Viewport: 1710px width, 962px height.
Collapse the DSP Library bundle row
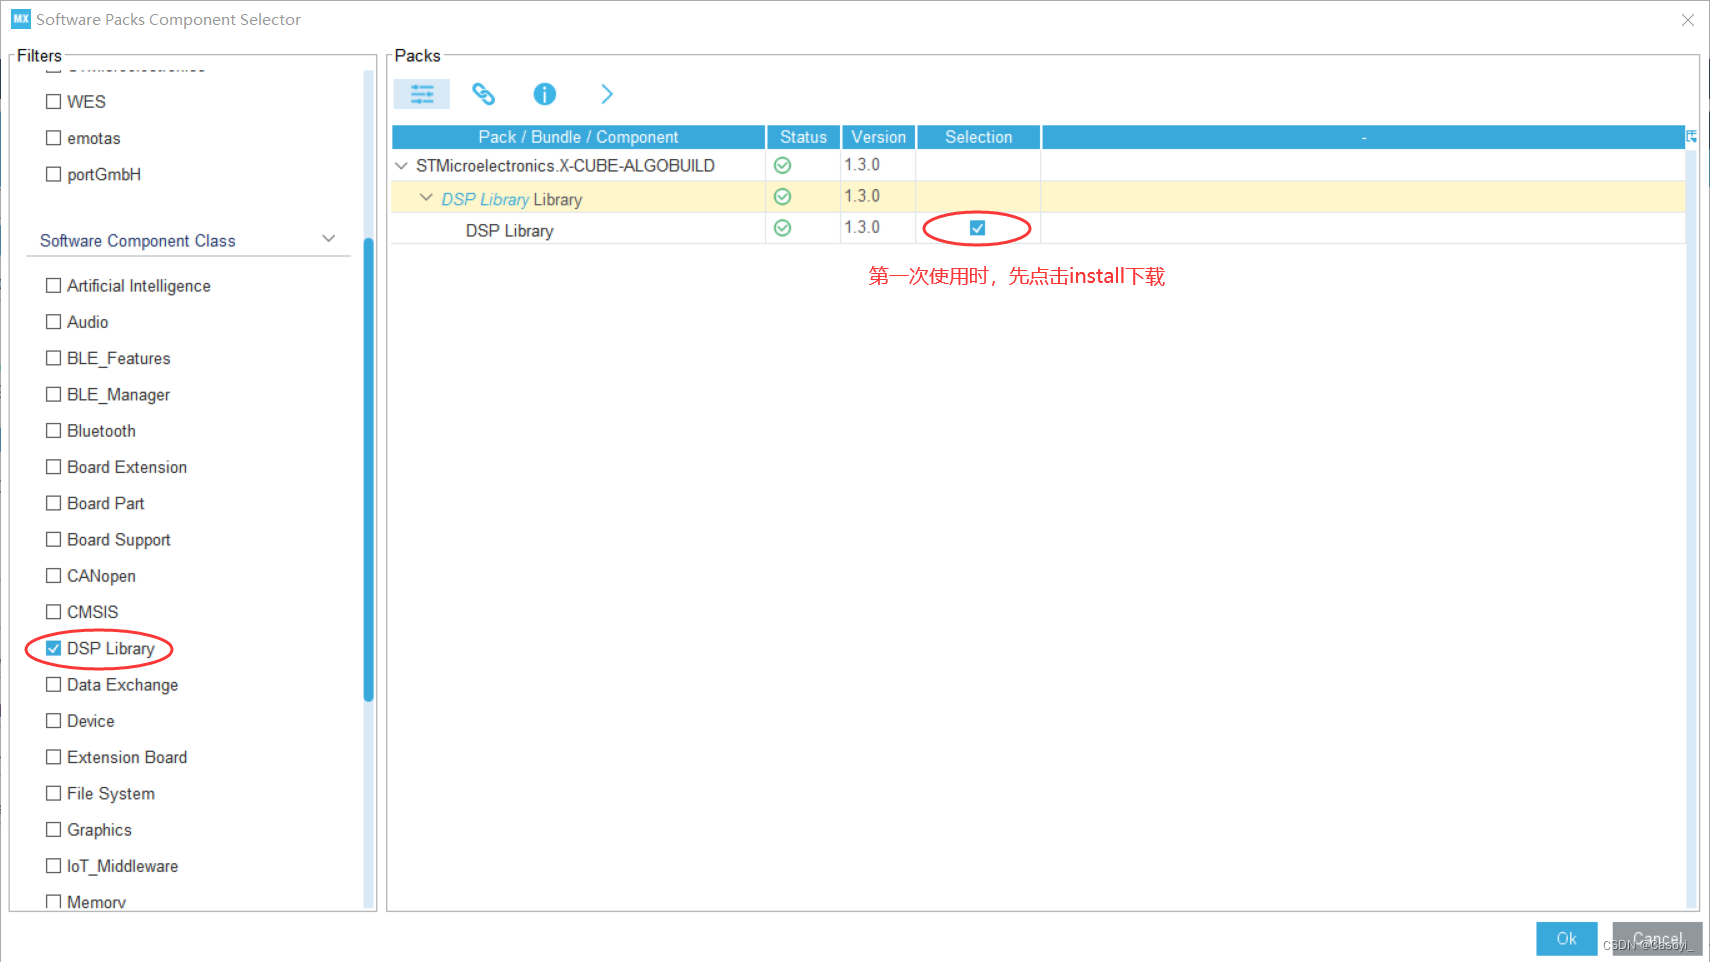click(x=427, y=197)
